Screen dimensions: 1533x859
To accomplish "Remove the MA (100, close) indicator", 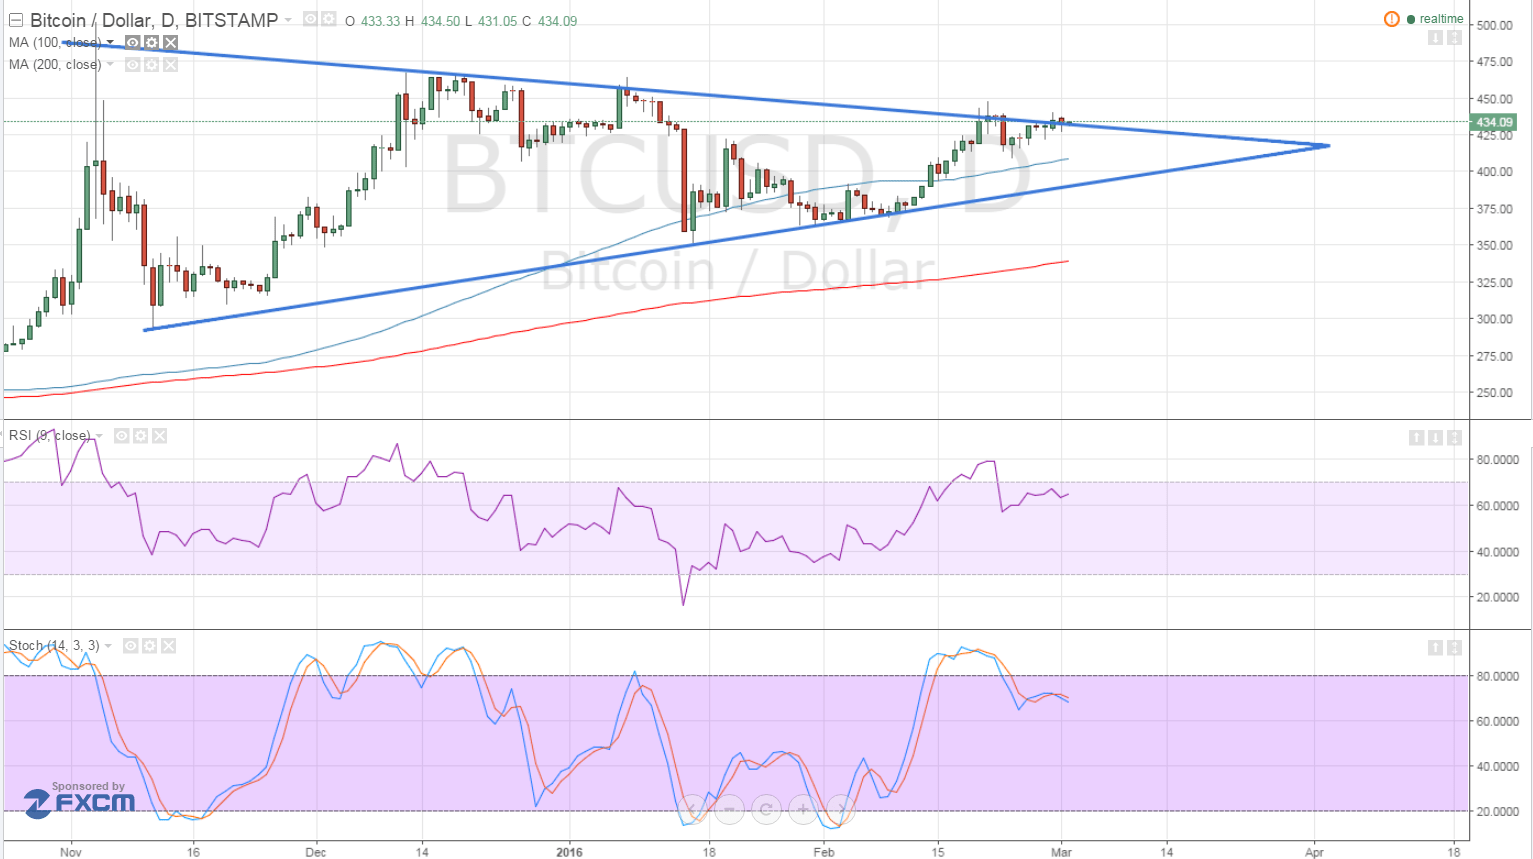I will [170, 42].
